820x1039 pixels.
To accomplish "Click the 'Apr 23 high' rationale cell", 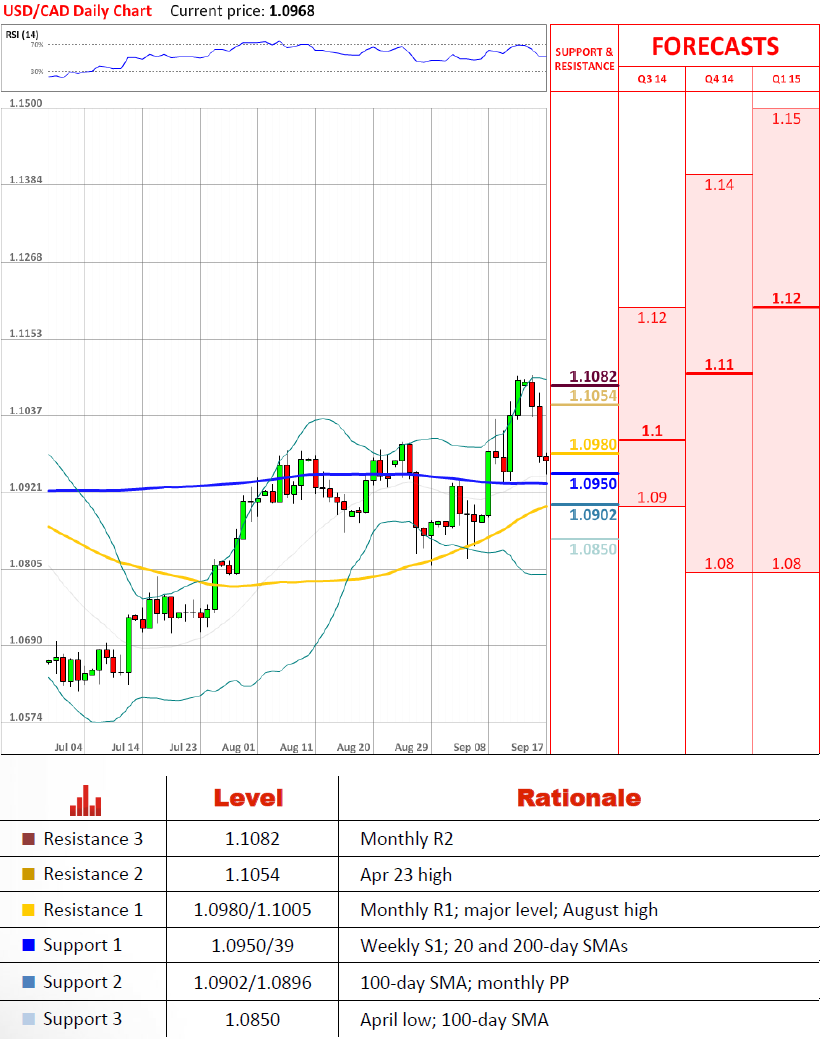I will click(x=406, y=875).
